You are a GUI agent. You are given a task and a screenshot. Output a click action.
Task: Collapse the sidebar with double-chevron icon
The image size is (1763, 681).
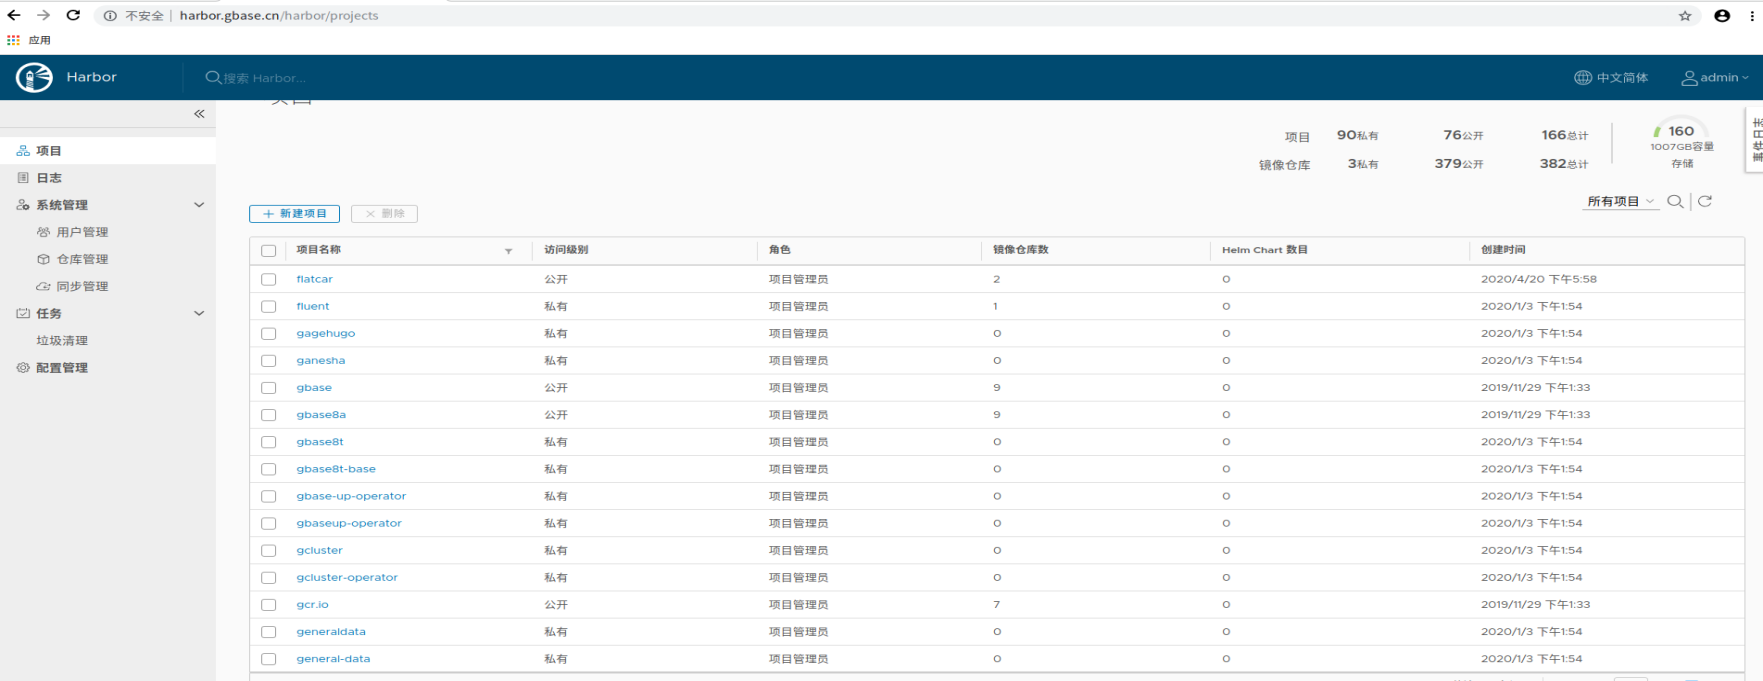click(x=199, y=114)
